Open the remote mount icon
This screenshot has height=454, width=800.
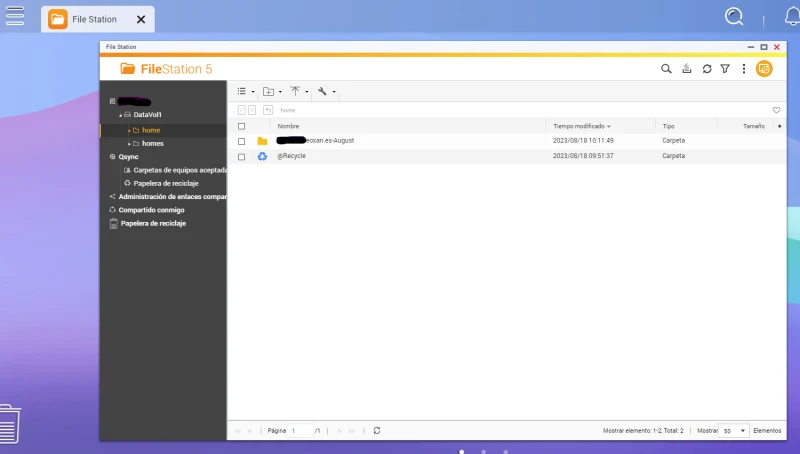pos(687,68)
